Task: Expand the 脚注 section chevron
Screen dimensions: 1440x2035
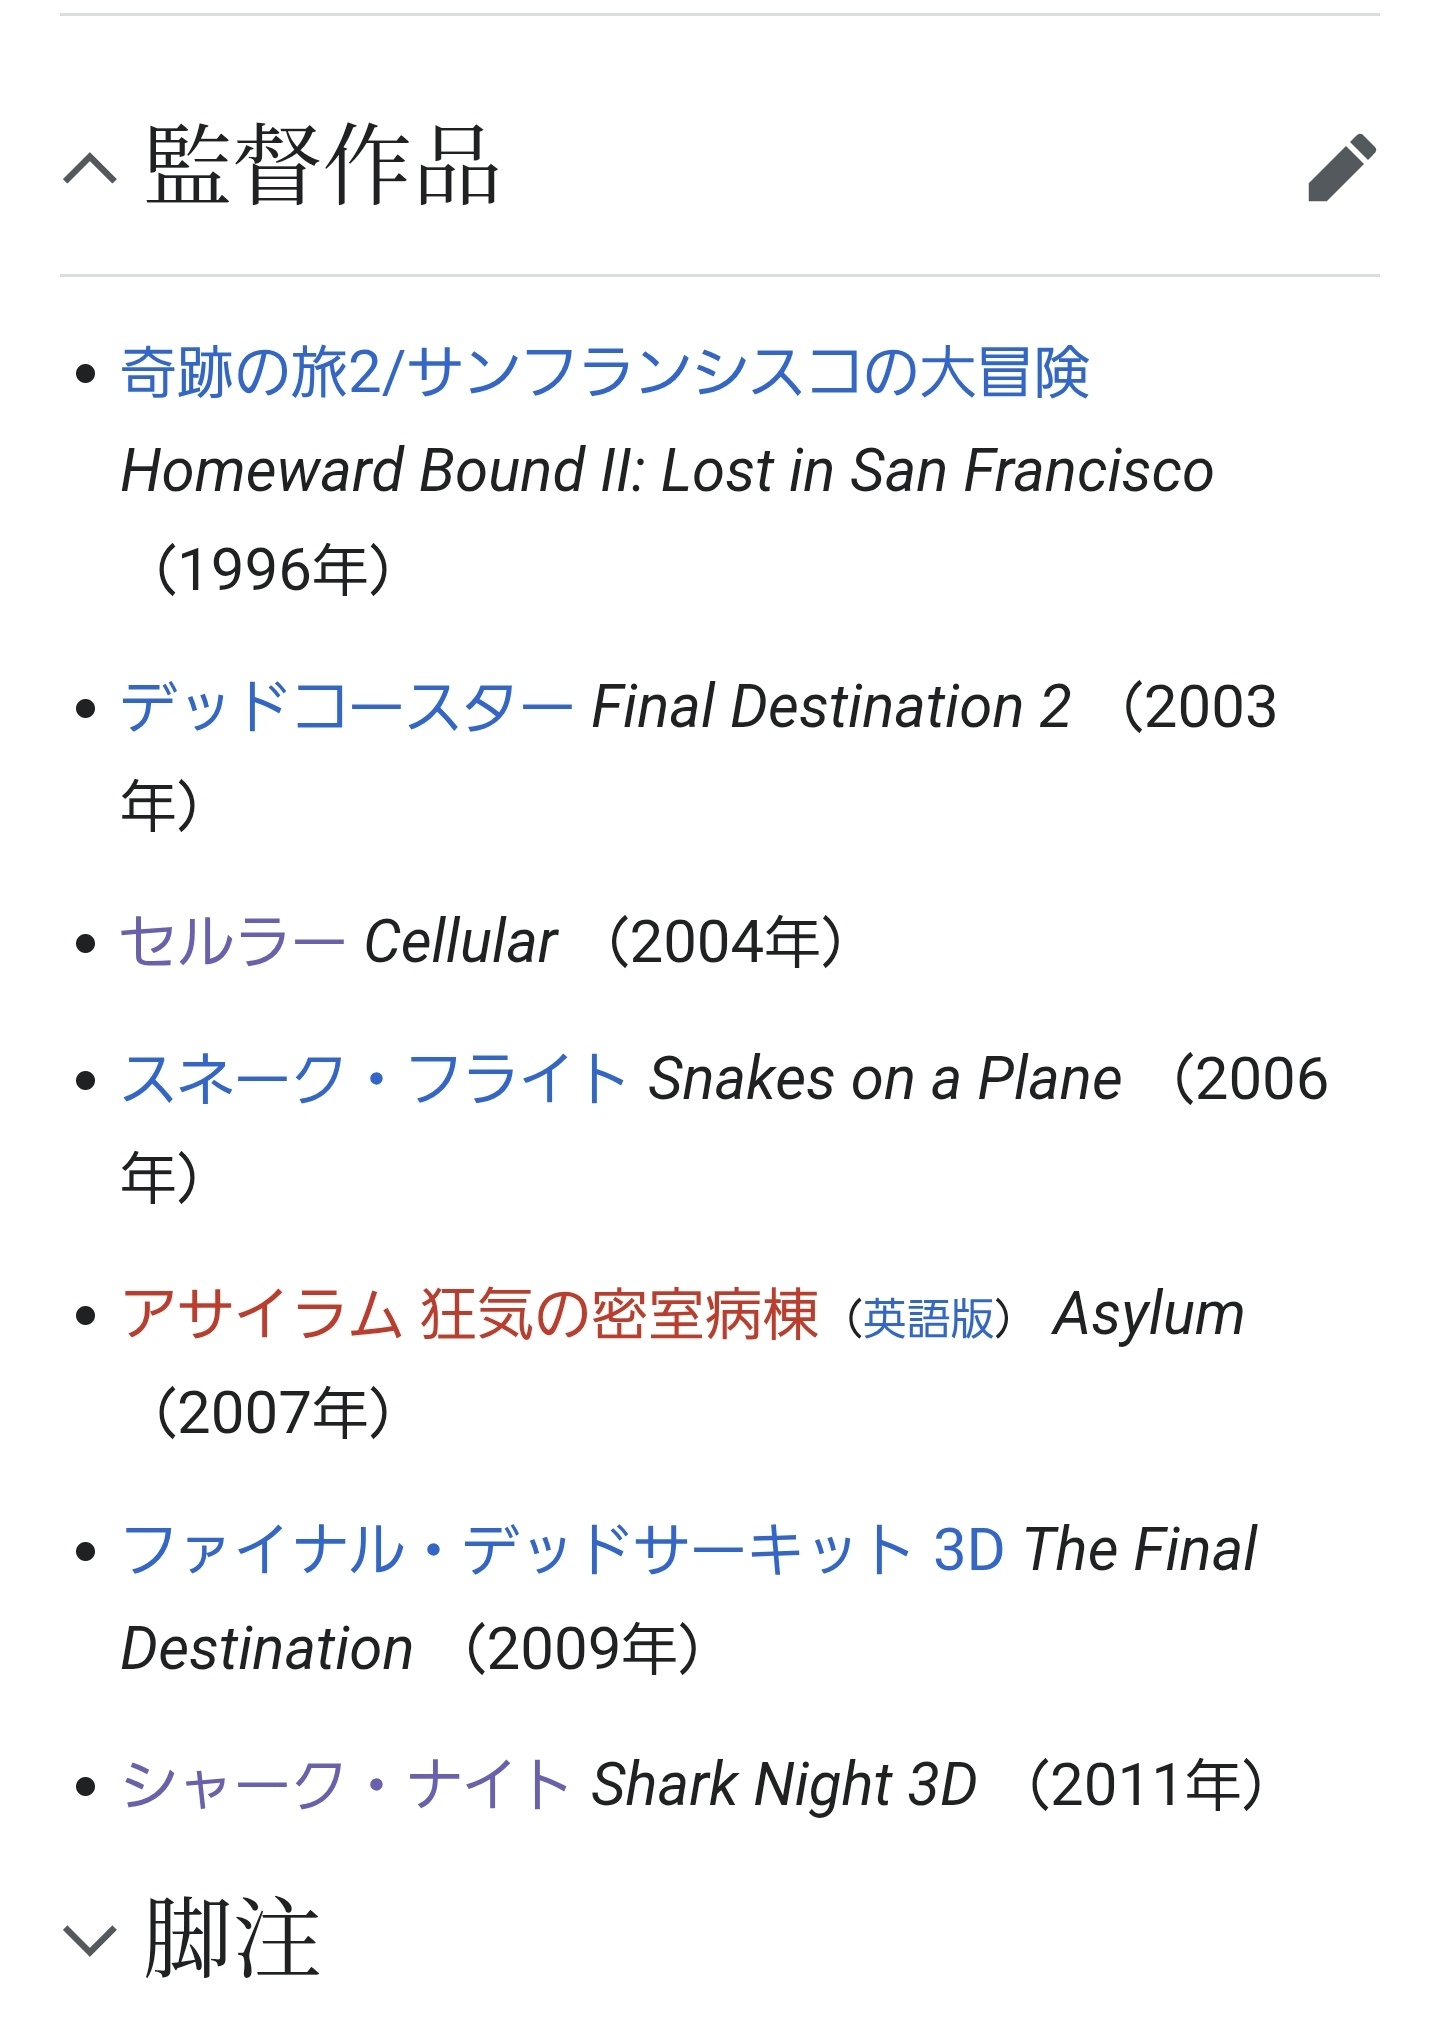Action: [90, 1940]
